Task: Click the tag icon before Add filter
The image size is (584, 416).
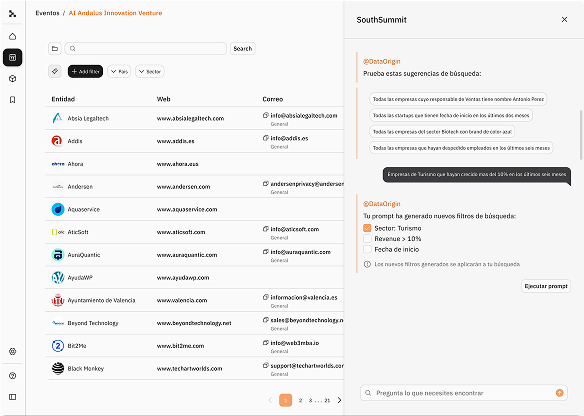Action: [x=55, y=71]
